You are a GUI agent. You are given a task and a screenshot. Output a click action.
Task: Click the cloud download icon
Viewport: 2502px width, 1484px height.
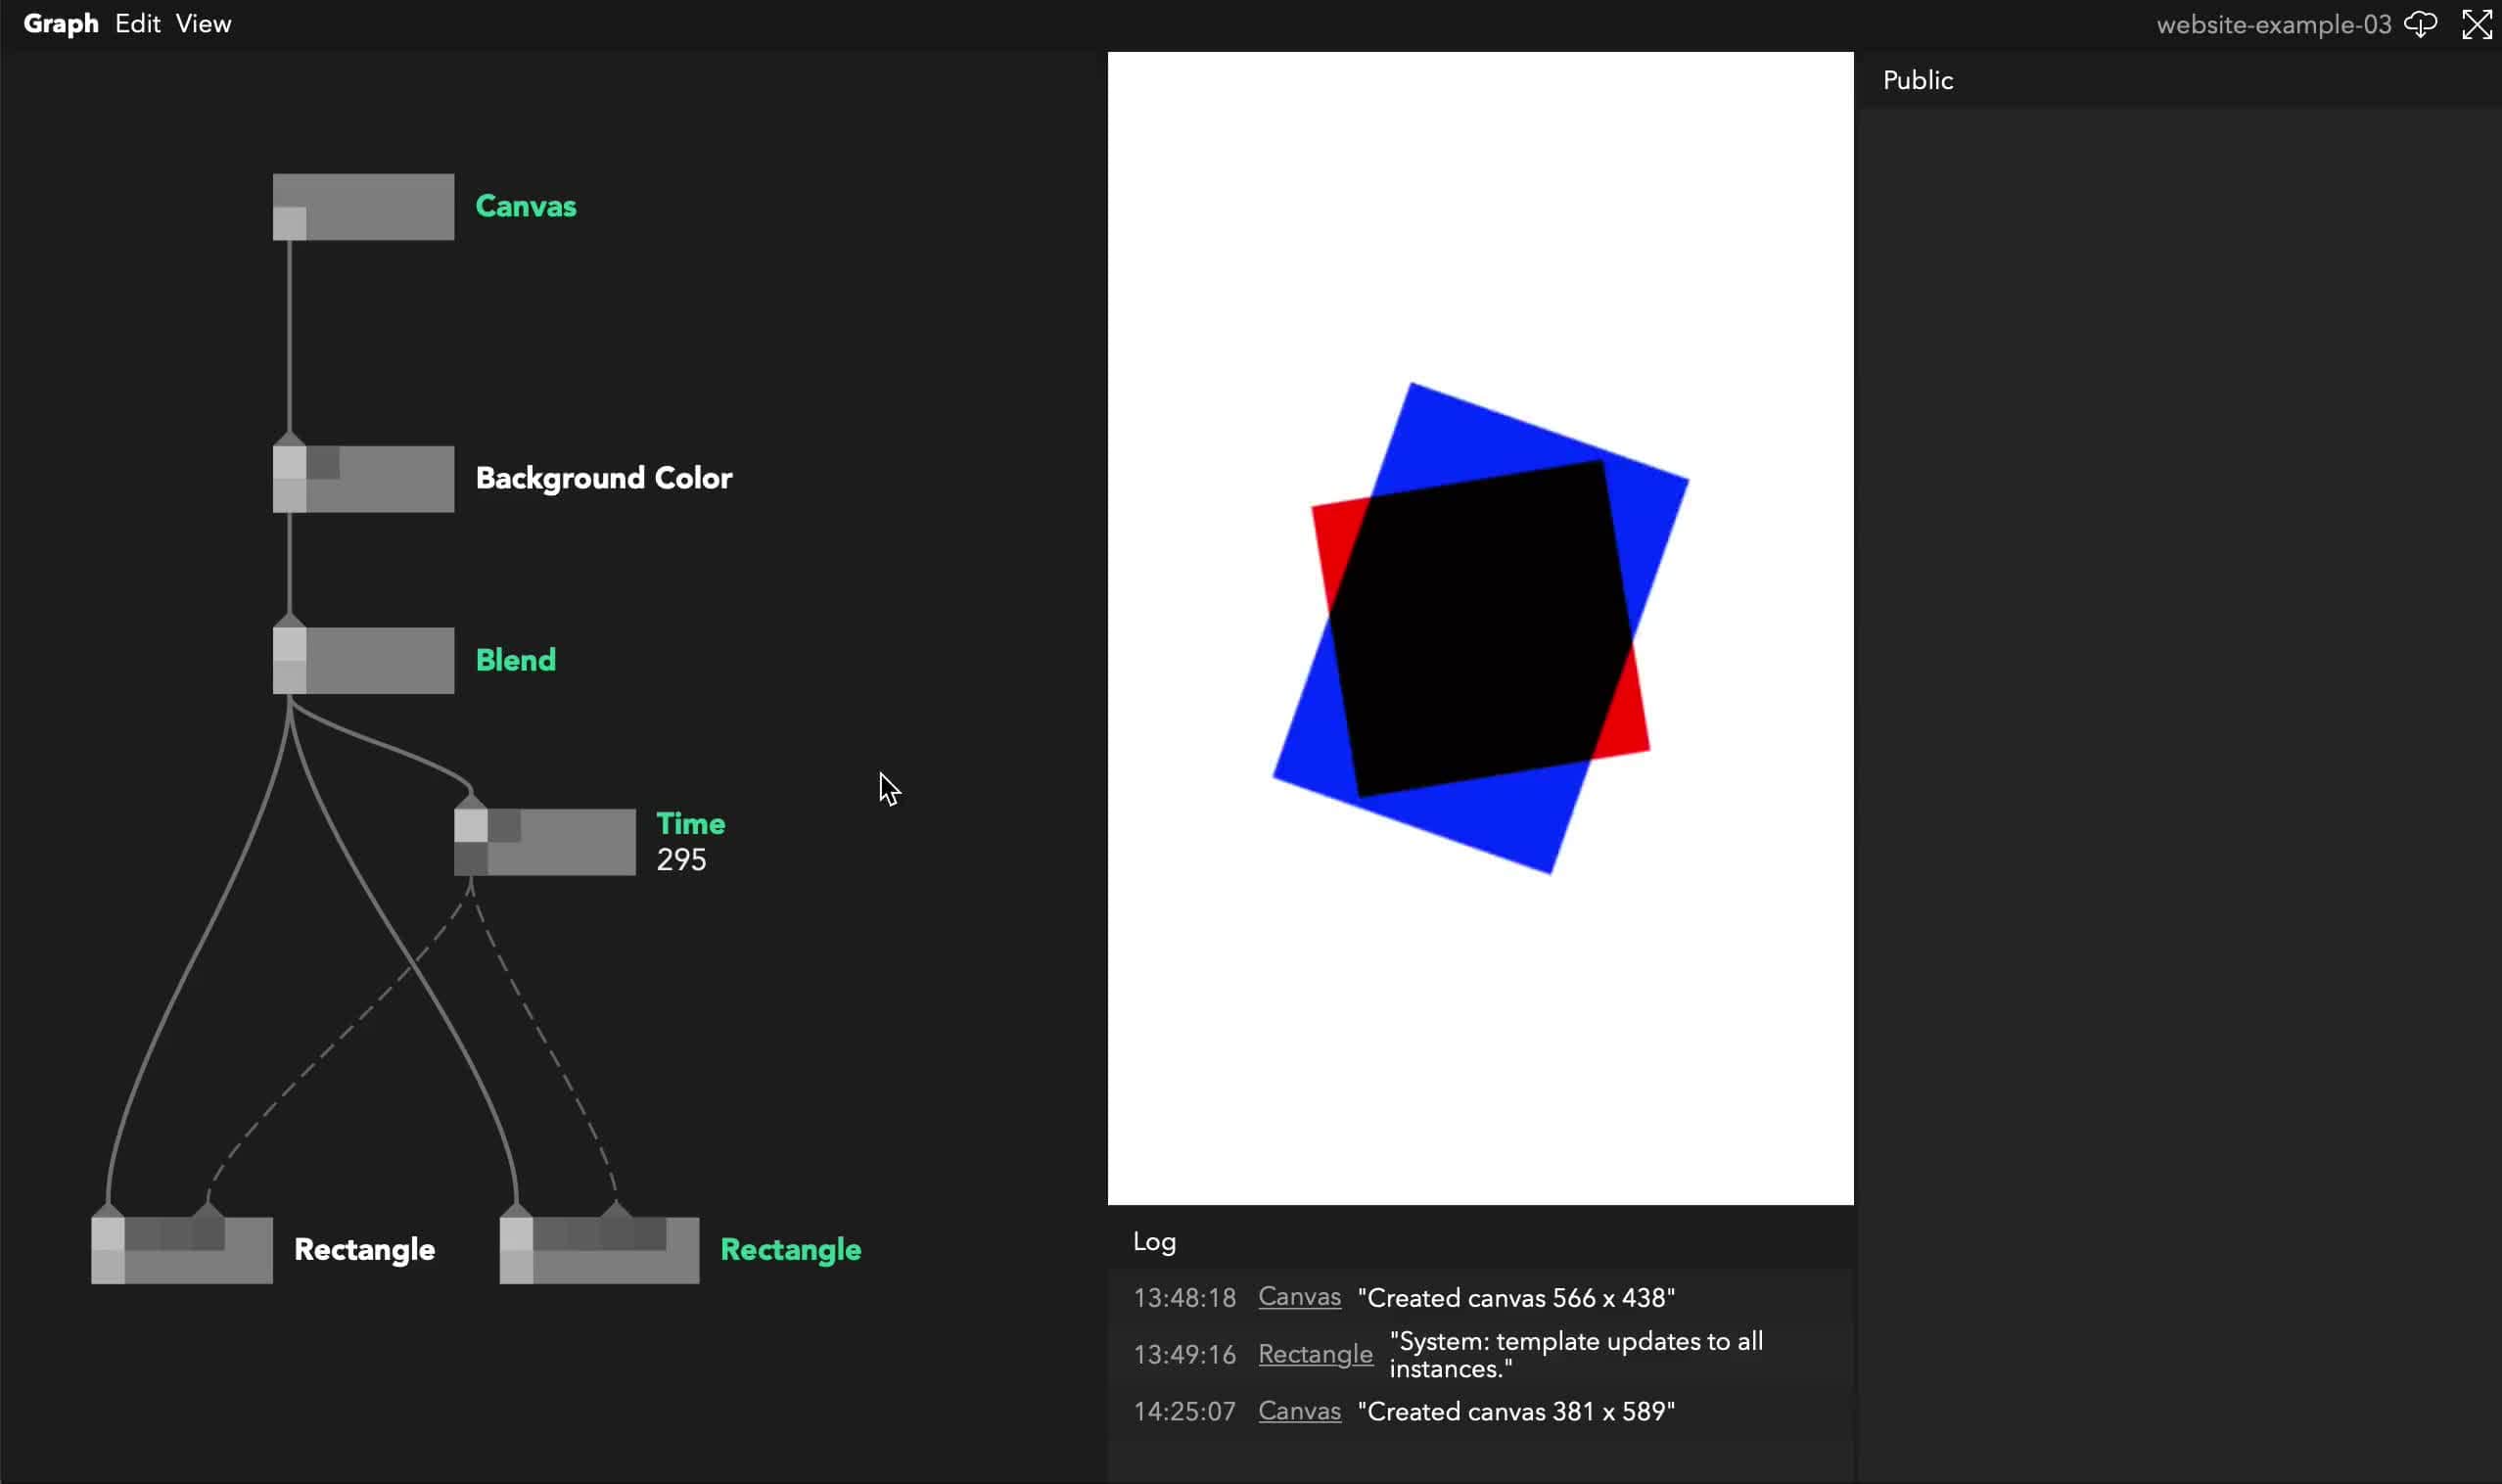pyautogui.click(x=2420, y=24)
